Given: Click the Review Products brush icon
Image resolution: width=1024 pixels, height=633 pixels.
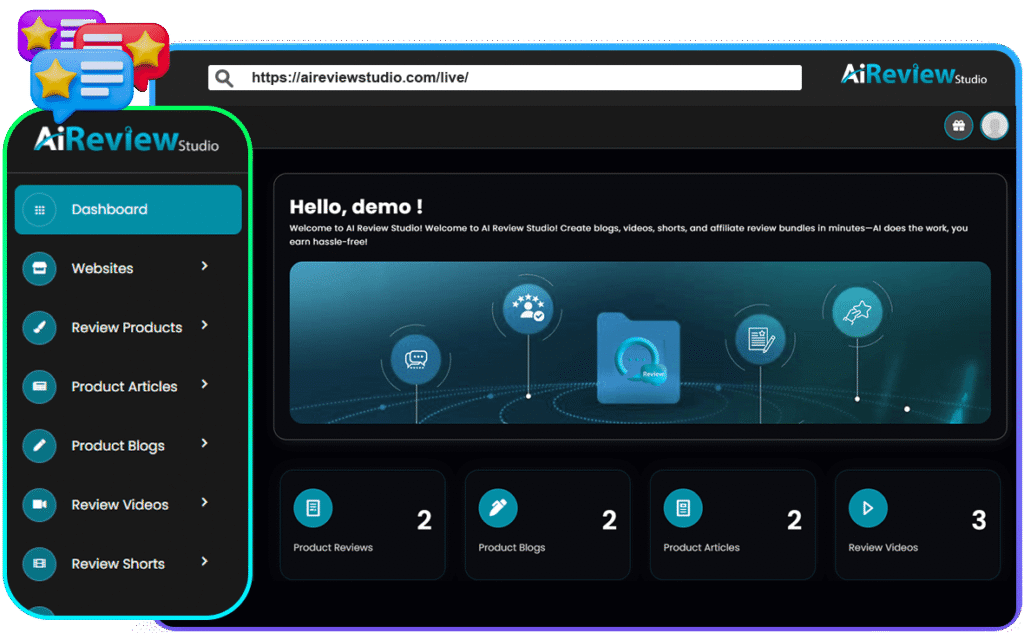Looking at the screenshot, I should 39,328.
